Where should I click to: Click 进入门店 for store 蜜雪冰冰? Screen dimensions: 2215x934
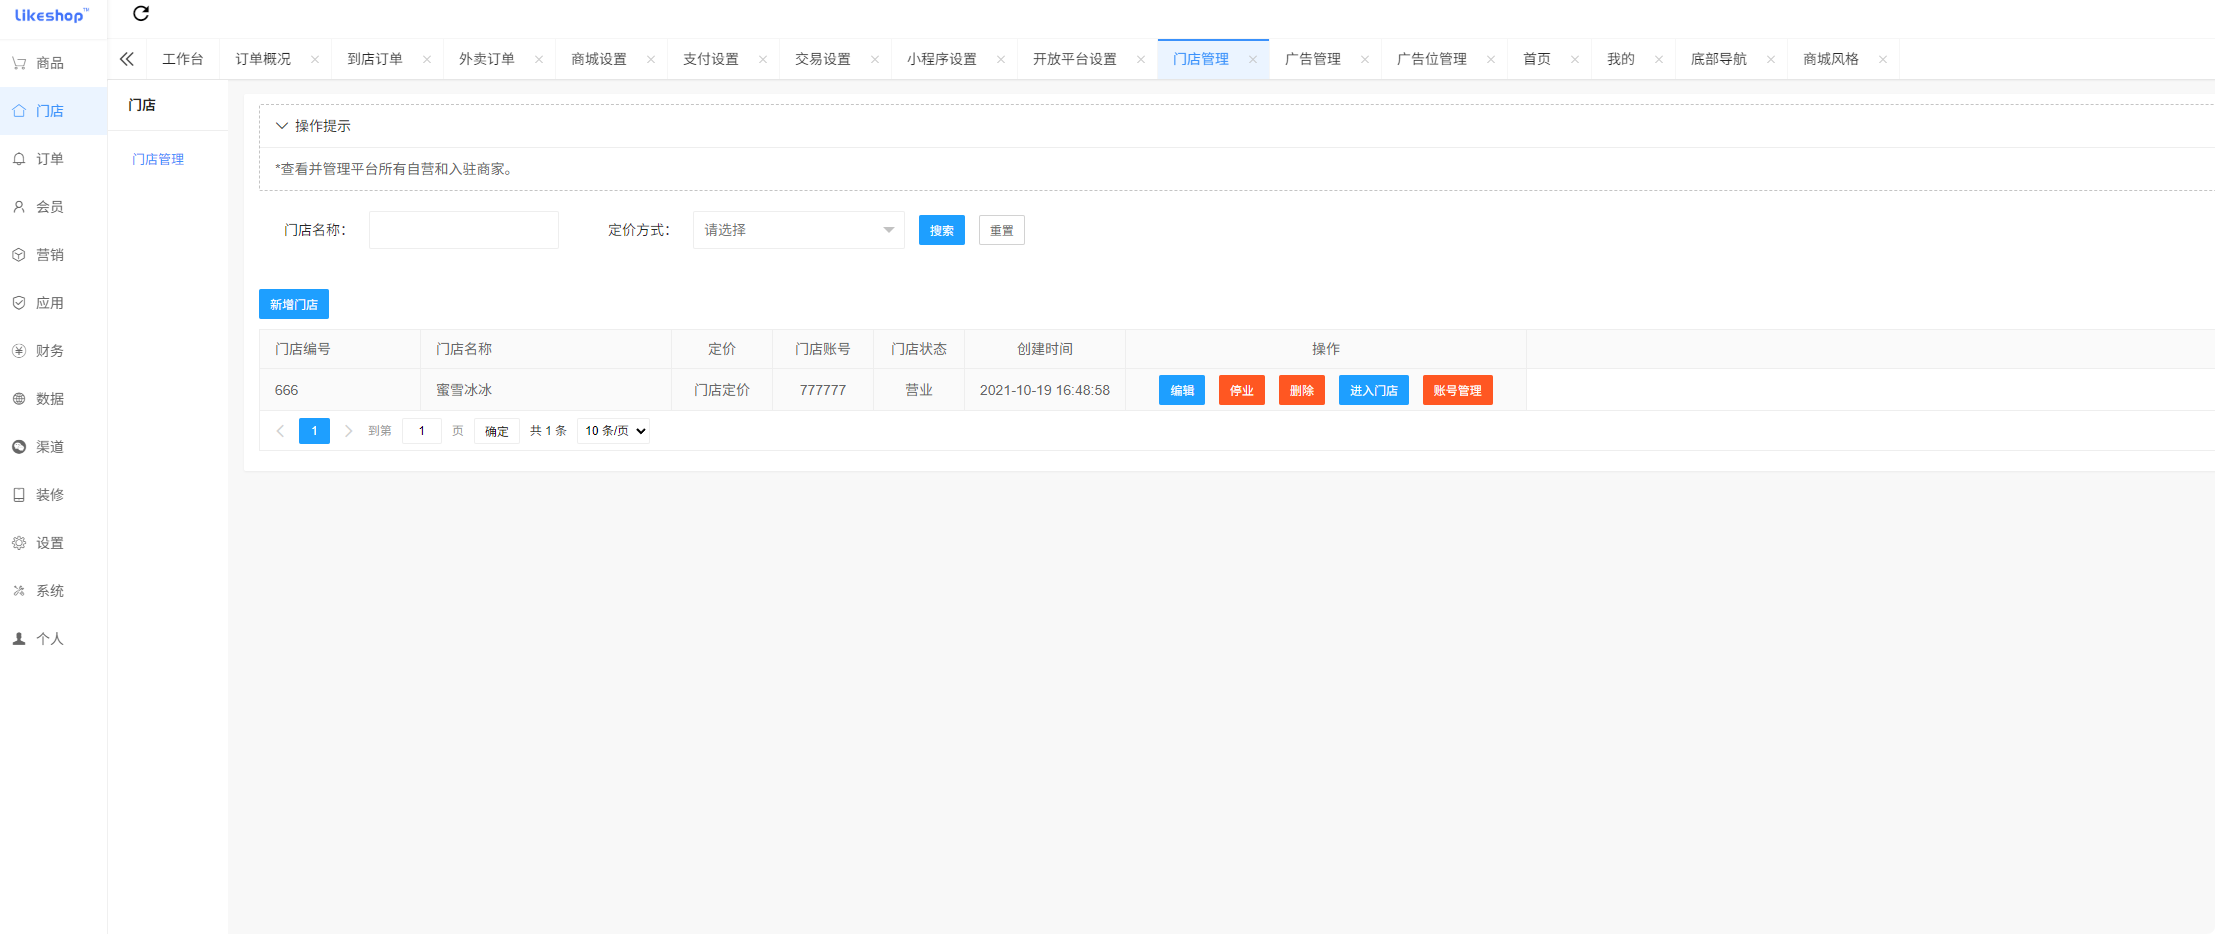point(1373,390)
